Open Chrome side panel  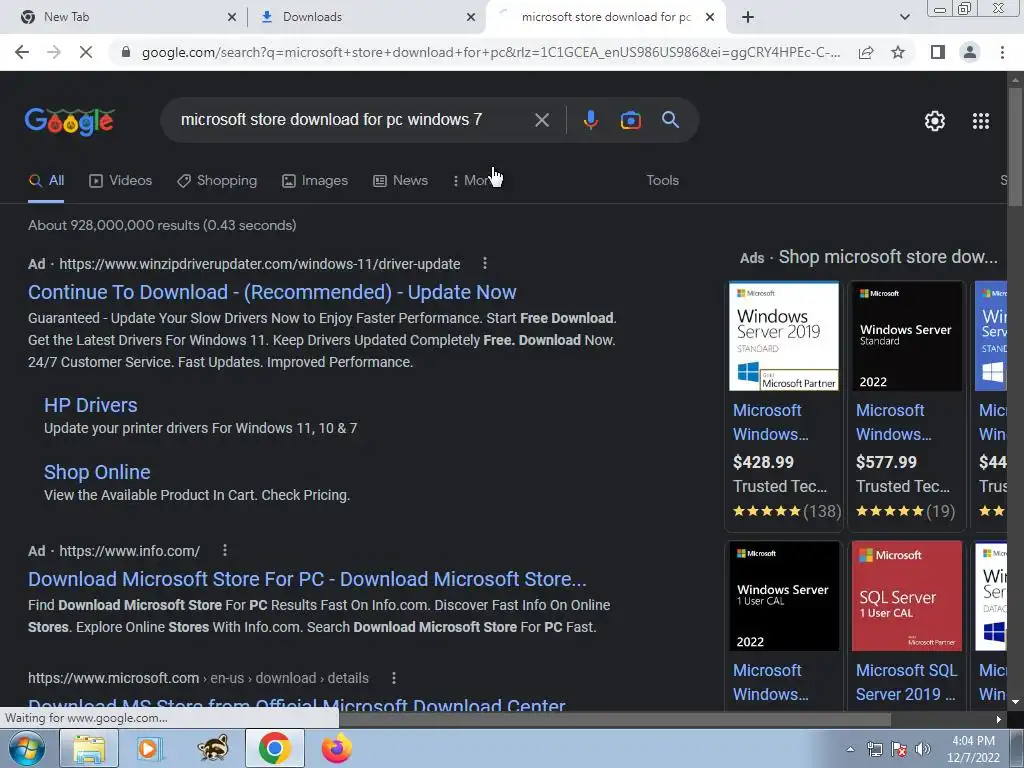pyautogui.click(x=938, y=52)
